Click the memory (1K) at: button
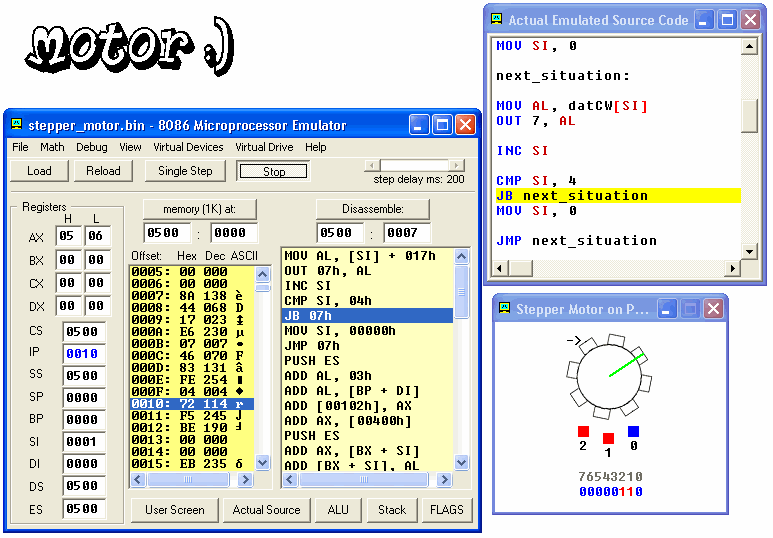Screen dimensions: 773x538 (x=200, y=209)
